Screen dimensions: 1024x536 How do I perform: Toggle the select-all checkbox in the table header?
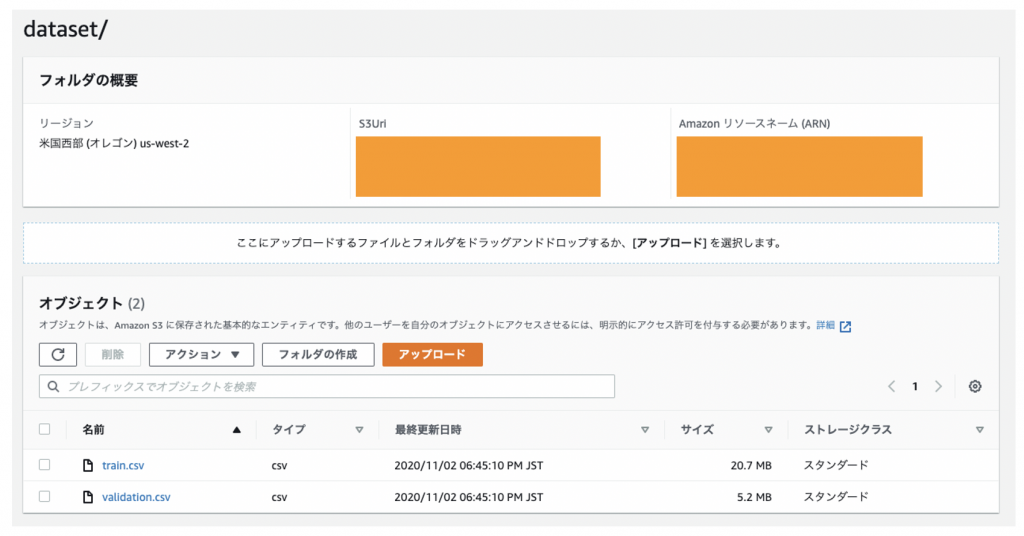pyautogui.click(x=44, y=429)
